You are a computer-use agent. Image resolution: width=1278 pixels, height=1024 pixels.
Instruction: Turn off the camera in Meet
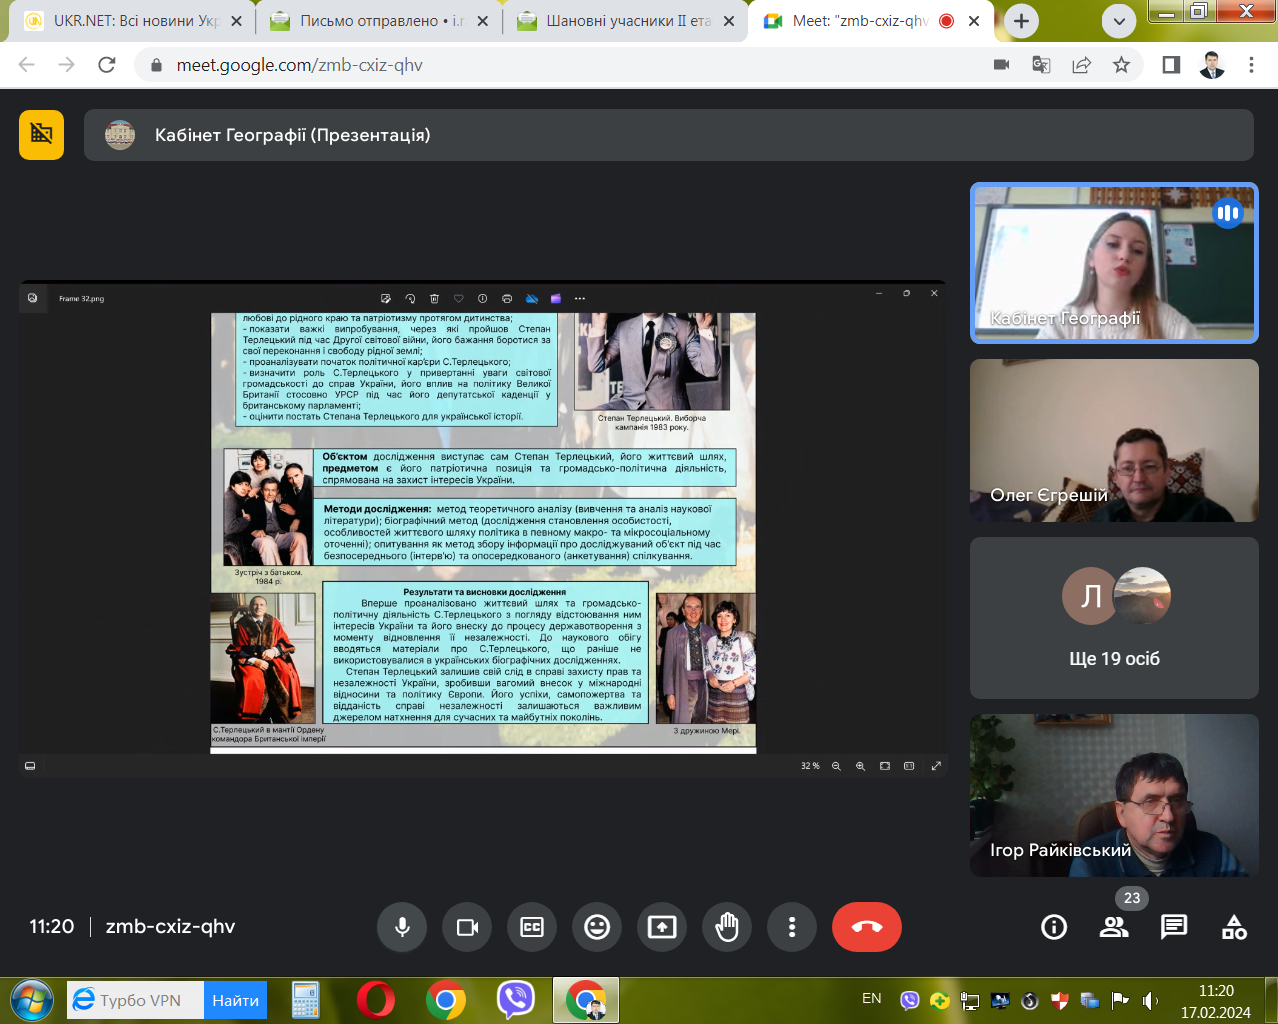click(467, 927)
